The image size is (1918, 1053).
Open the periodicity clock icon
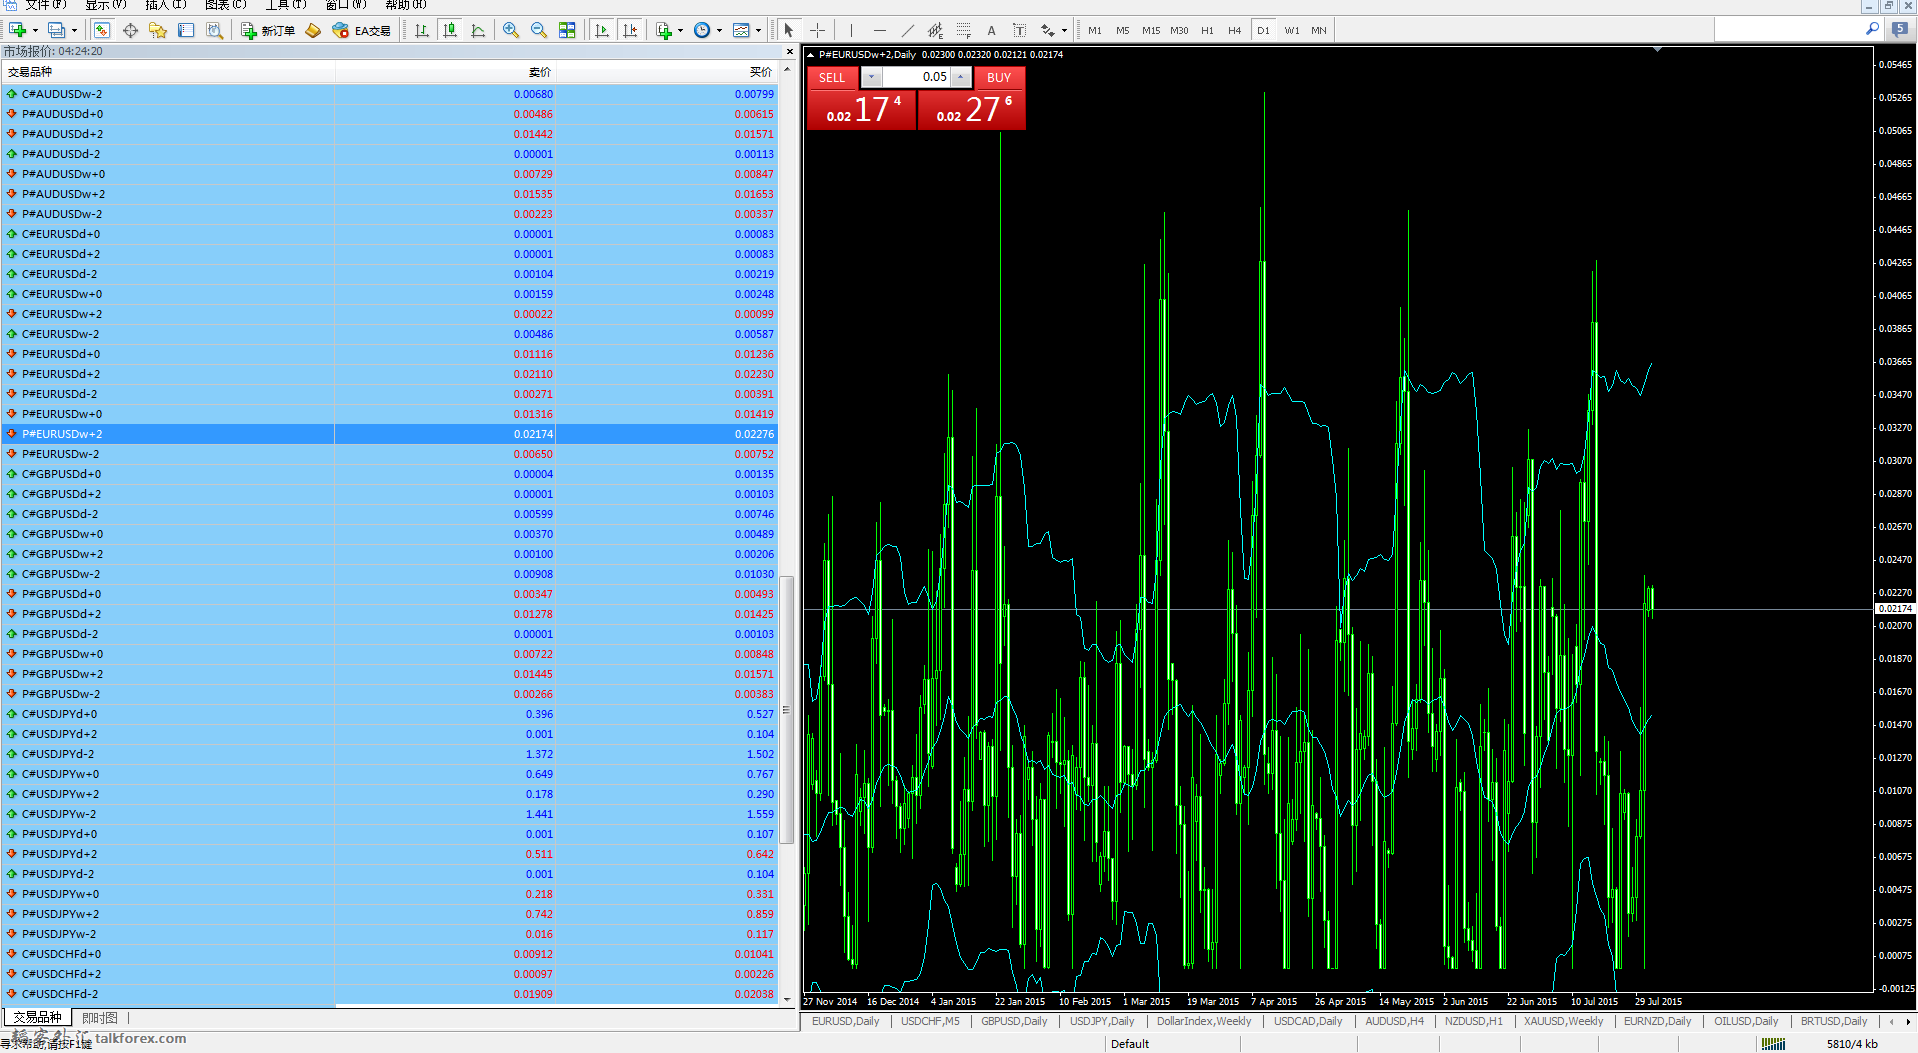coord(702,30)
